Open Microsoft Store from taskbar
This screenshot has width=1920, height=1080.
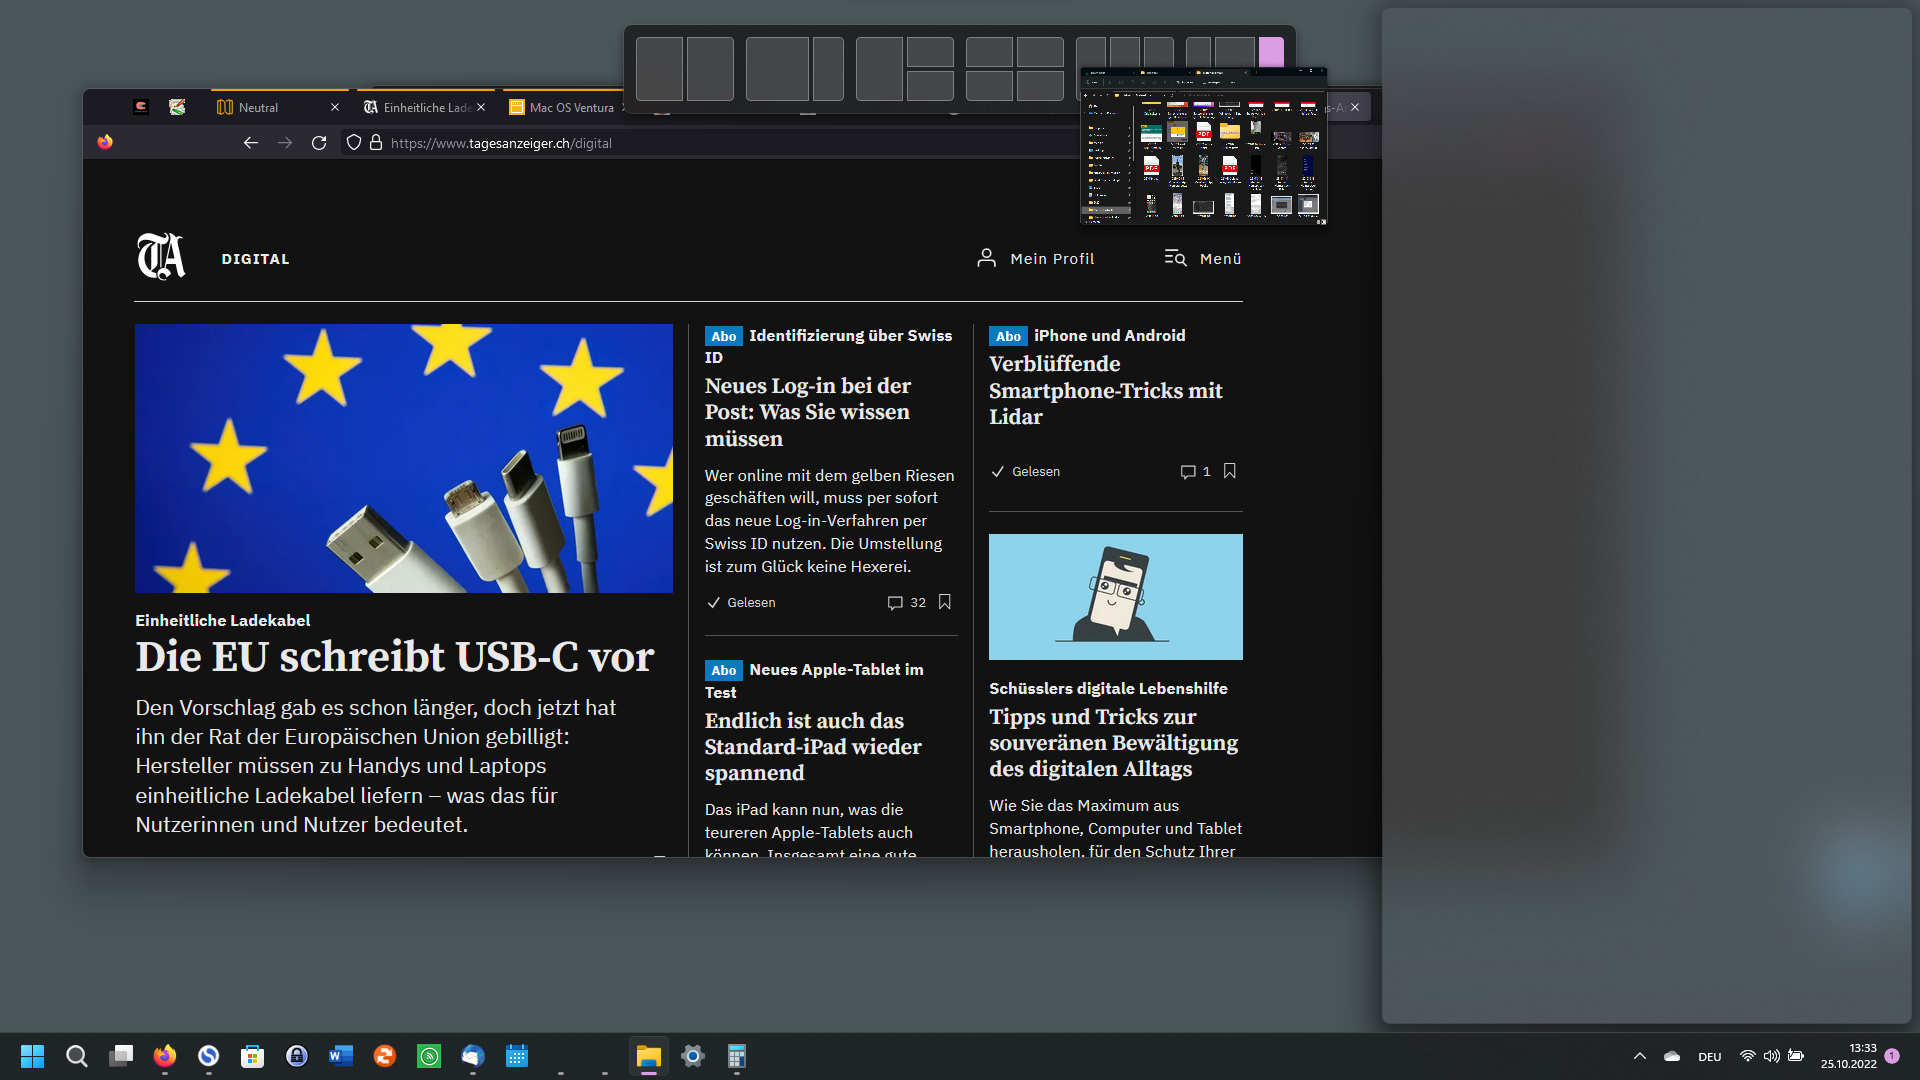[x=253, y=1056]
